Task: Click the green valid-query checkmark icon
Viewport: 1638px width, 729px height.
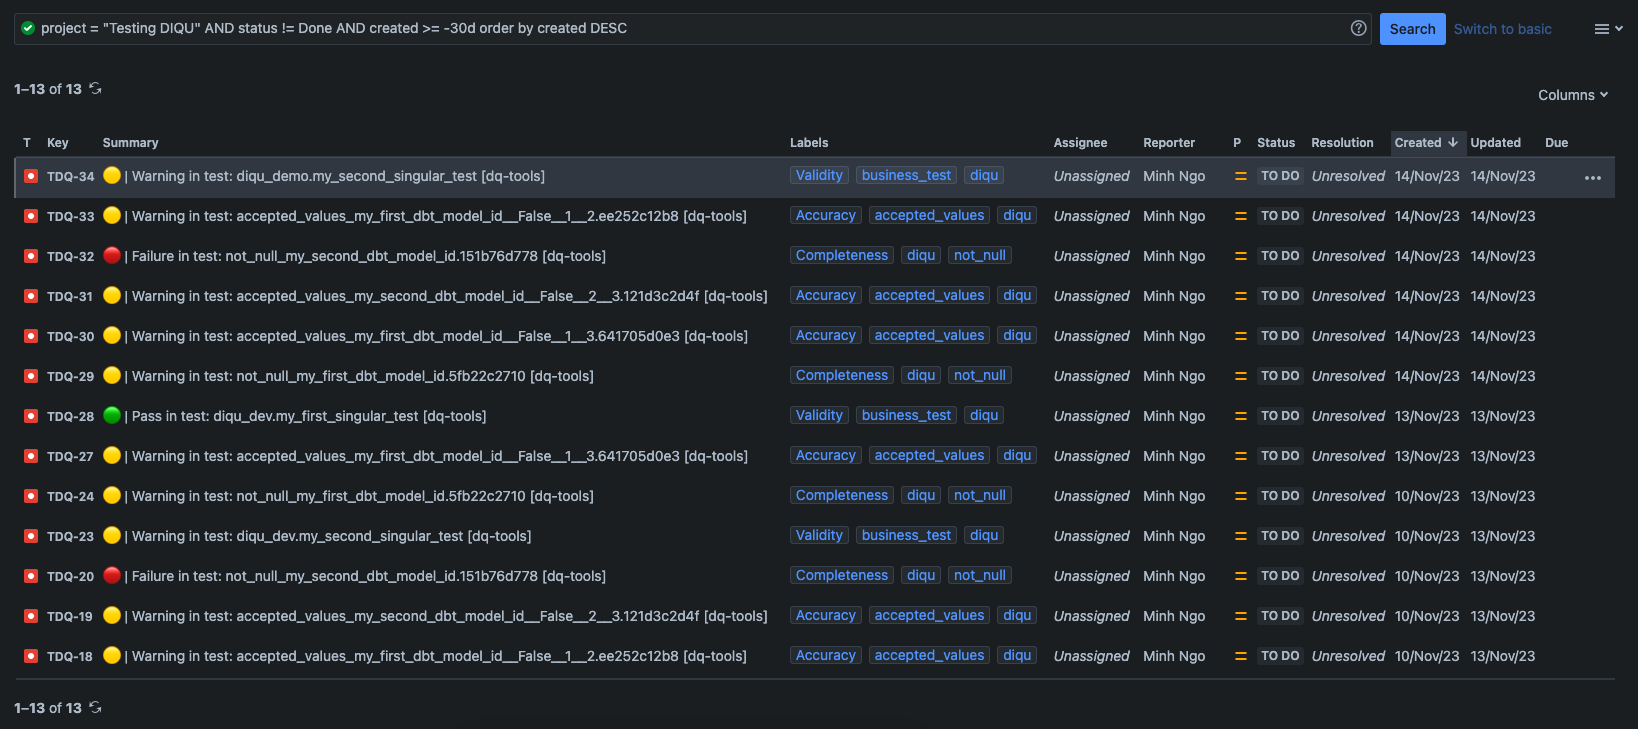Action: pos(28,28)
